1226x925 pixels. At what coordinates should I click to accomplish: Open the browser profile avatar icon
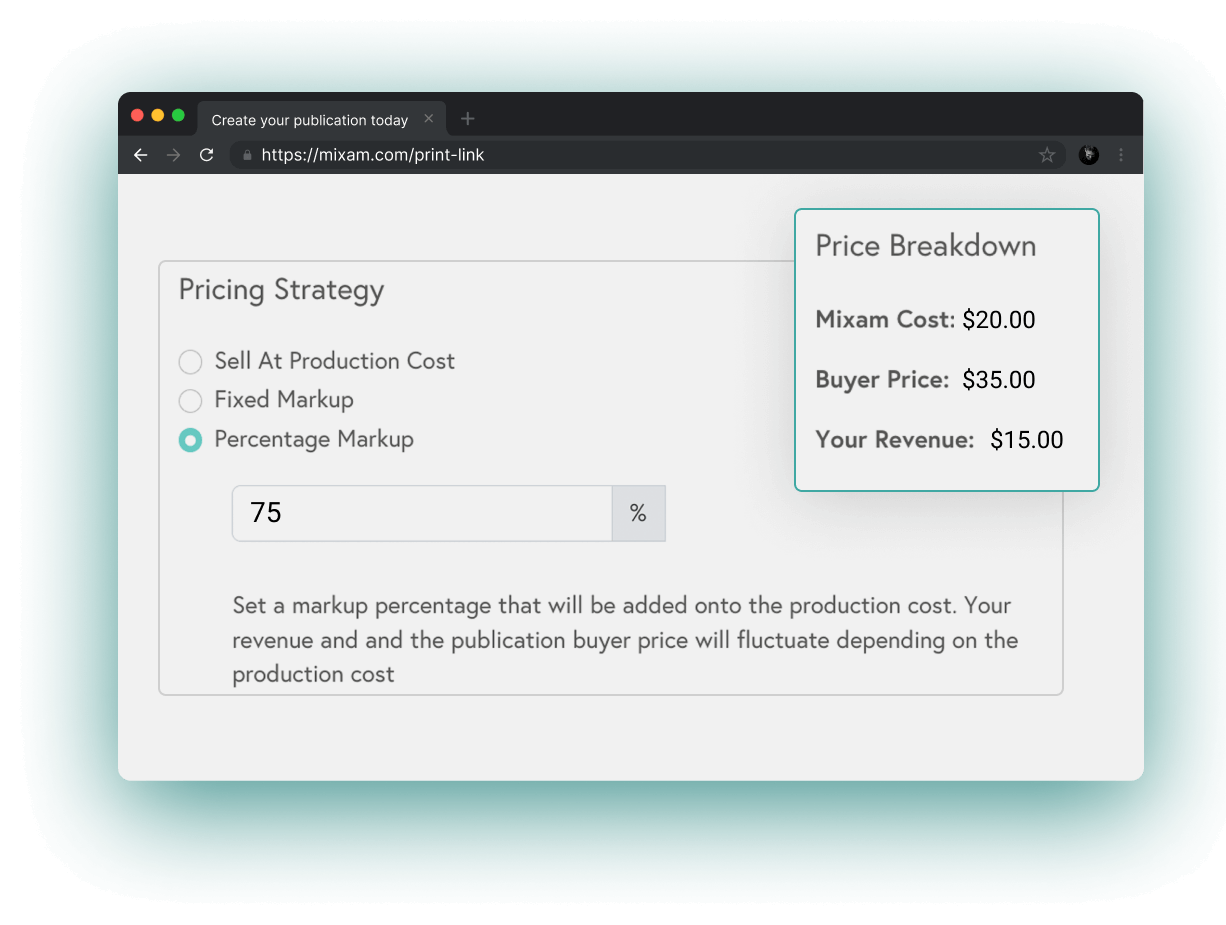[x=1088, y=155]
